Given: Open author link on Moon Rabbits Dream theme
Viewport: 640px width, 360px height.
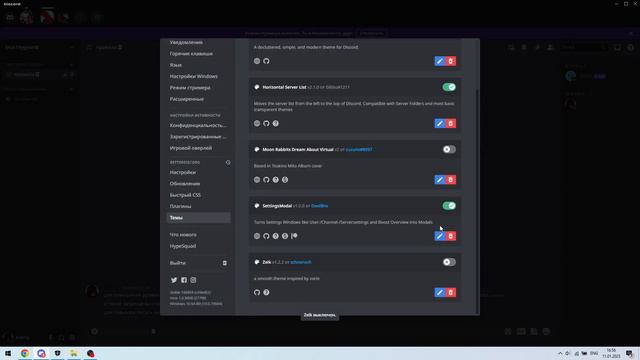Looking at the screenshot, I should tap(359, 149).
